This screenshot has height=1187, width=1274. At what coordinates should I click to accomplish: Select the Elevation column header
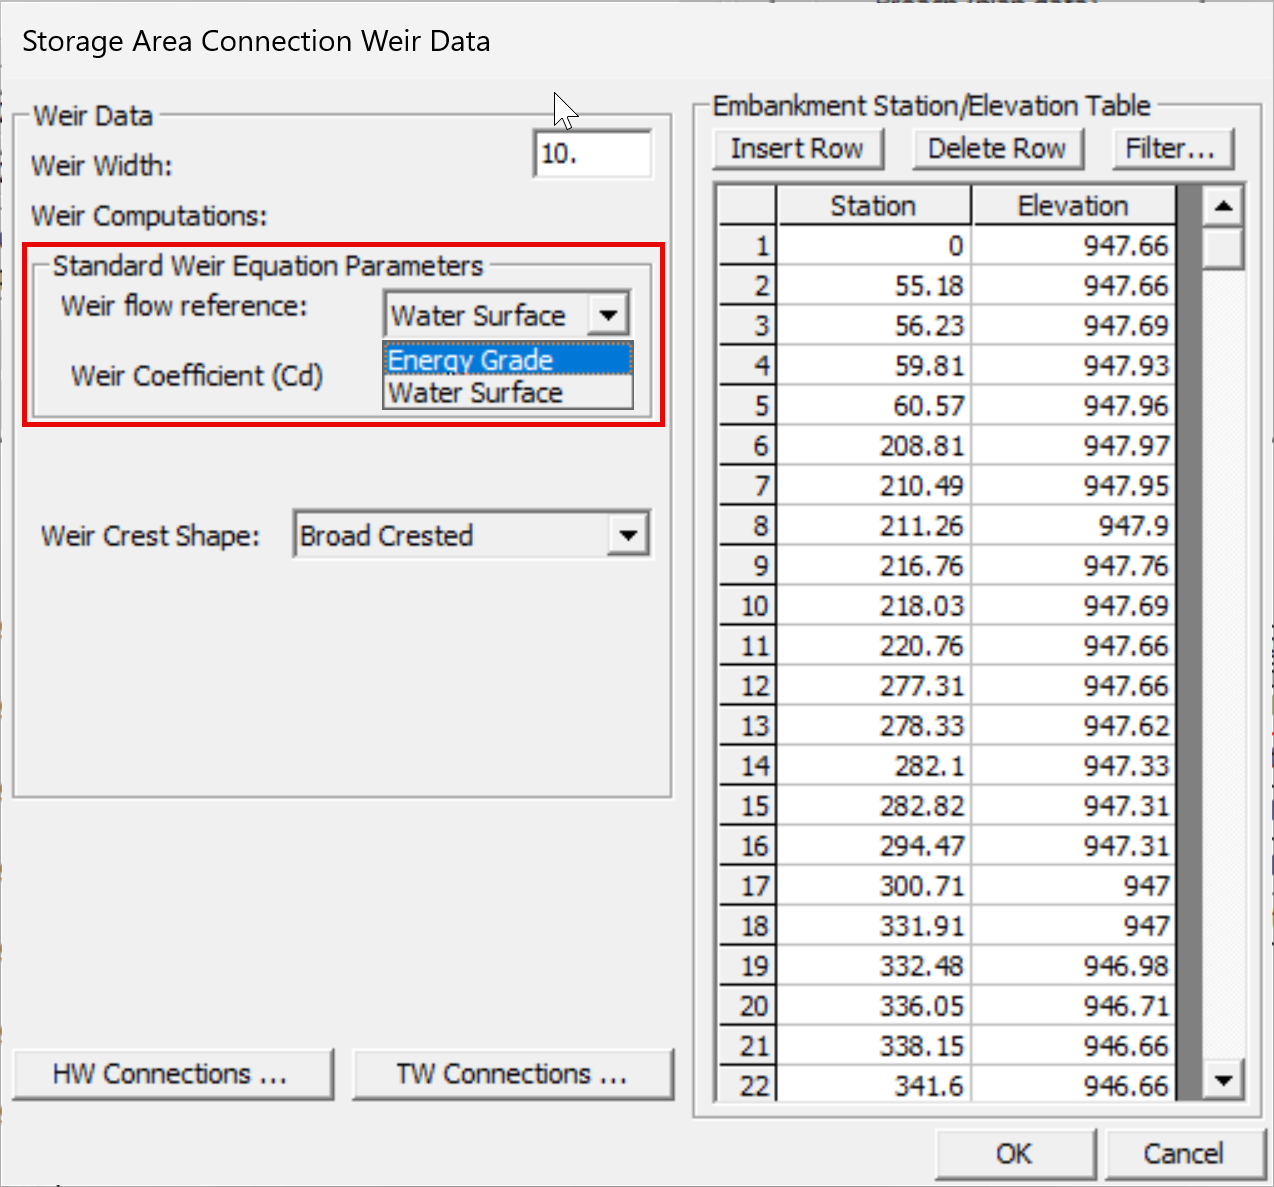[x=1073, y=206]
